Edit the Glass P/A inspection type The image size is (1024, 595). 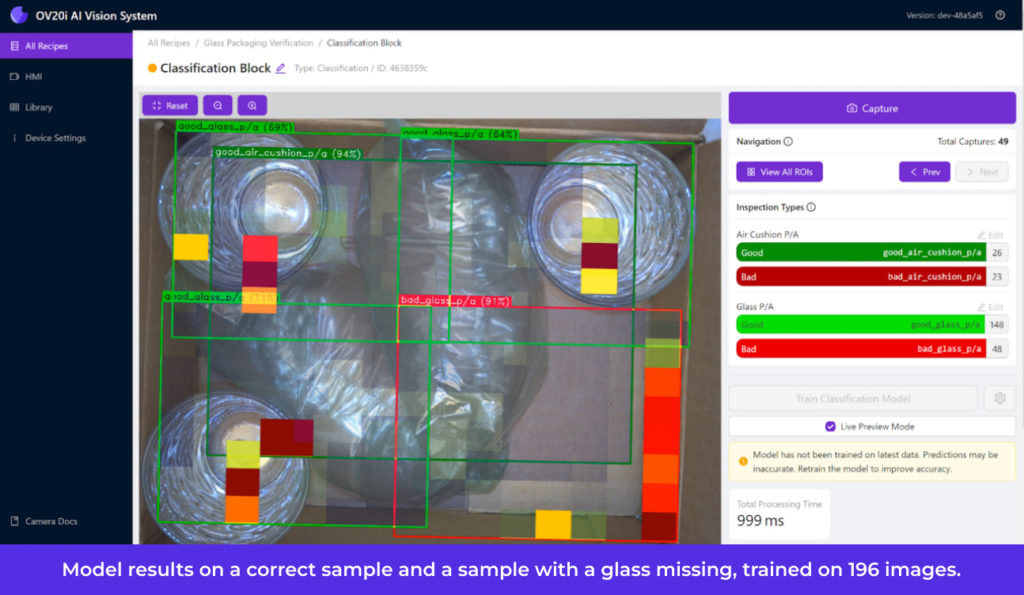point(990,307)
